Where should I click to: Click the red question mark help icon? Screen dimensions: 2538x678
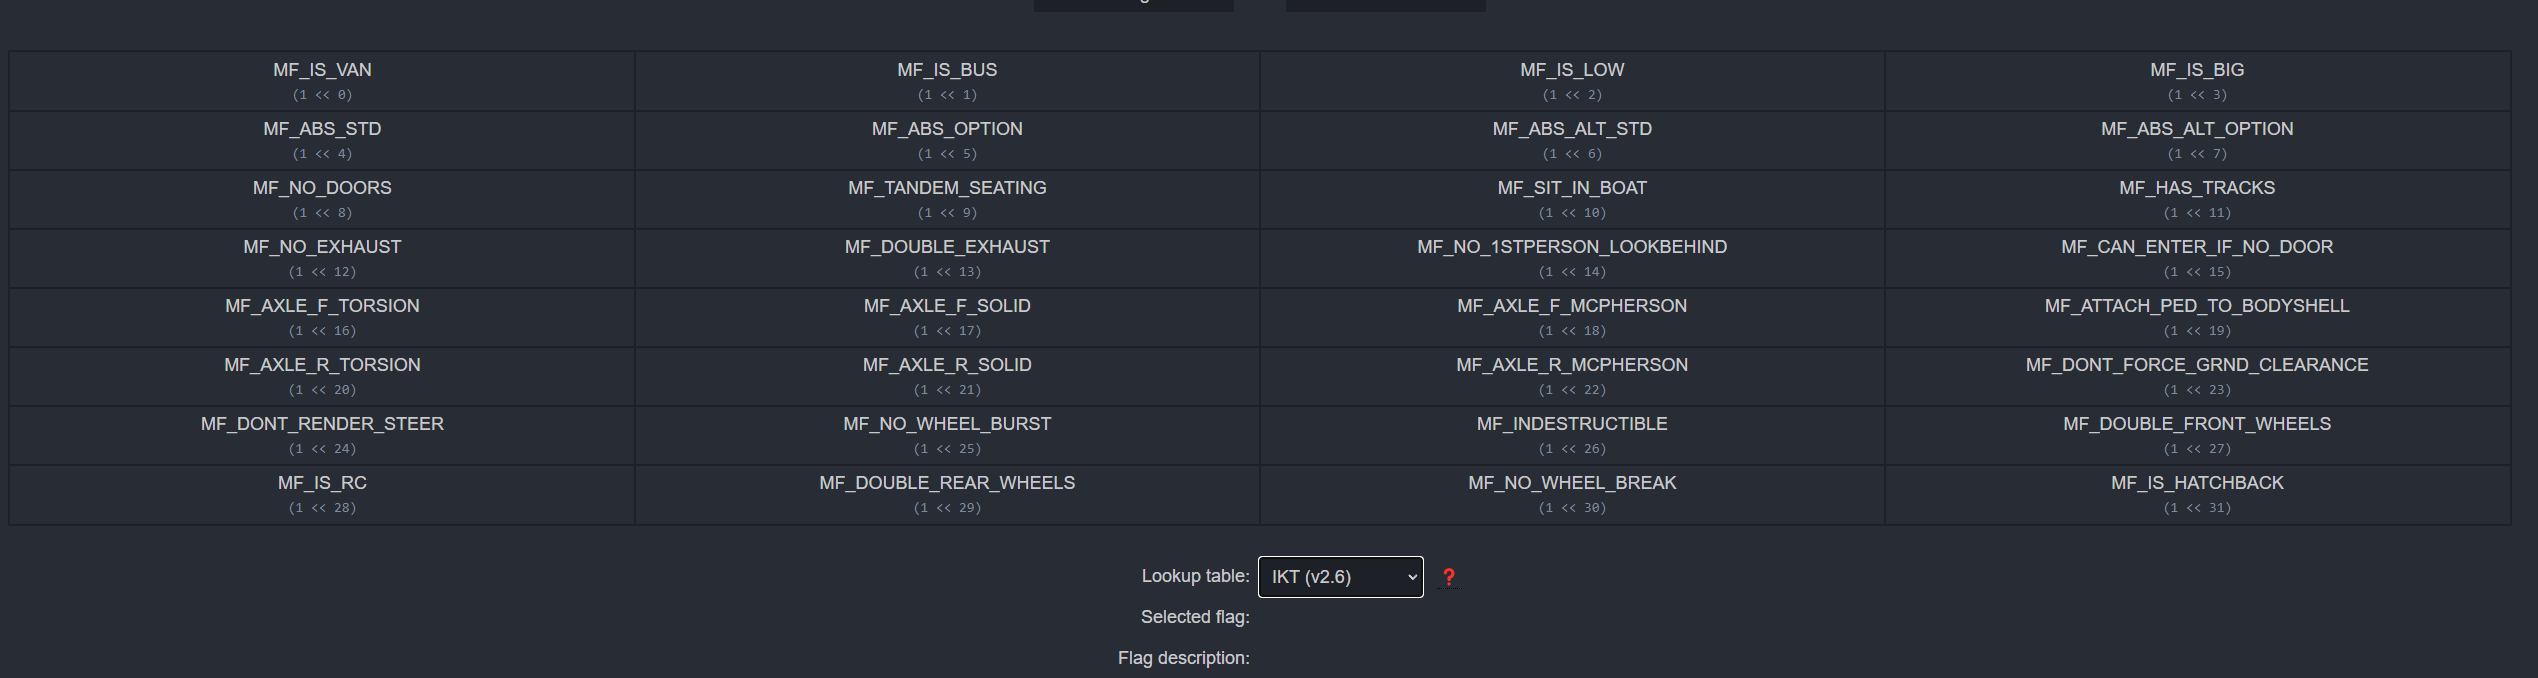[x=1448, y=577]
